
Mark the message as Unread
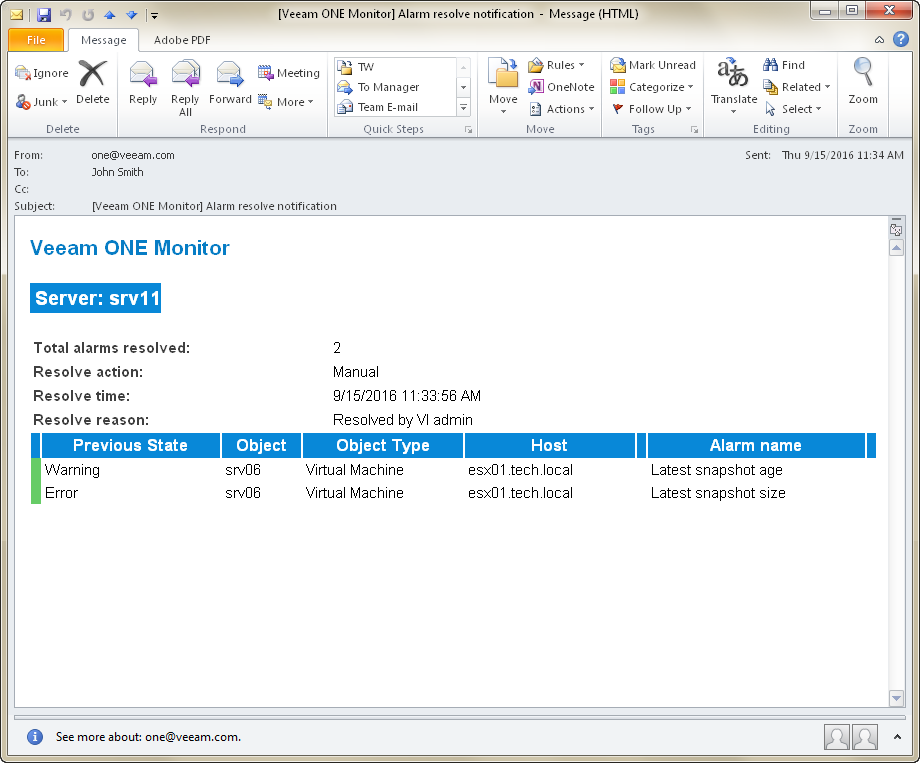[652, 65]
